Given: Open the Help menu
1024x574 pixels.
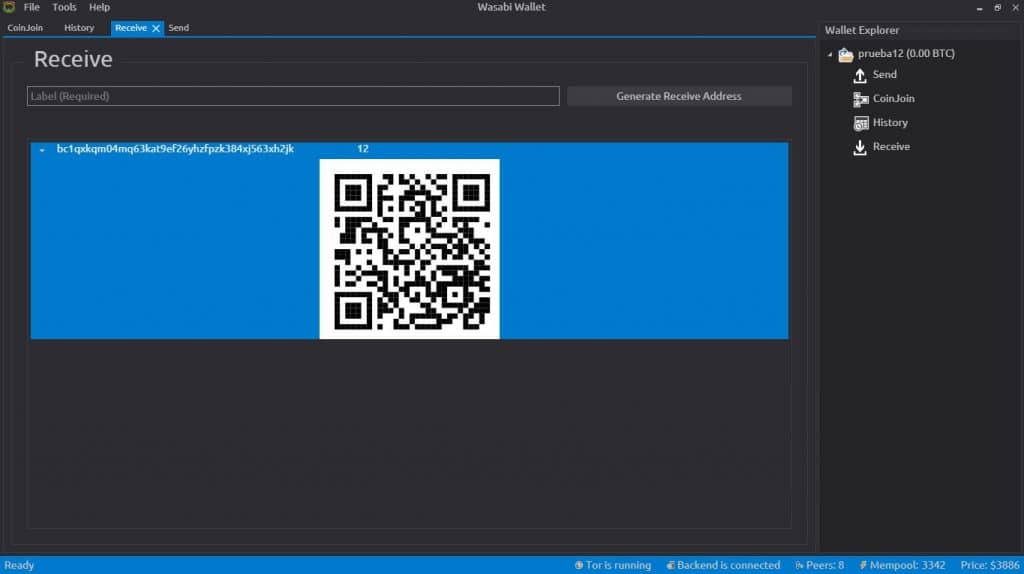Looking at the screenshot, I should pos(99,7).
